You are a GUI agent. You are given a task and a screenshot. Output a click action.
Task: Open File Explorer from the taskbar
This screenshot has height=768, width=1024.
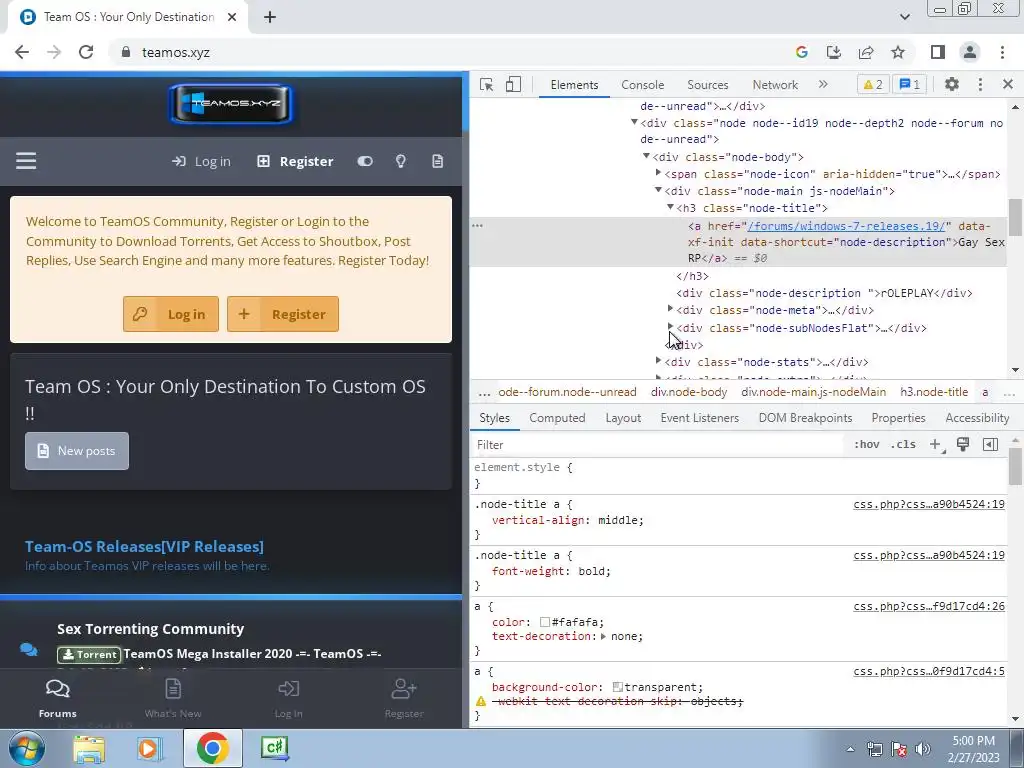pos(89,748)
